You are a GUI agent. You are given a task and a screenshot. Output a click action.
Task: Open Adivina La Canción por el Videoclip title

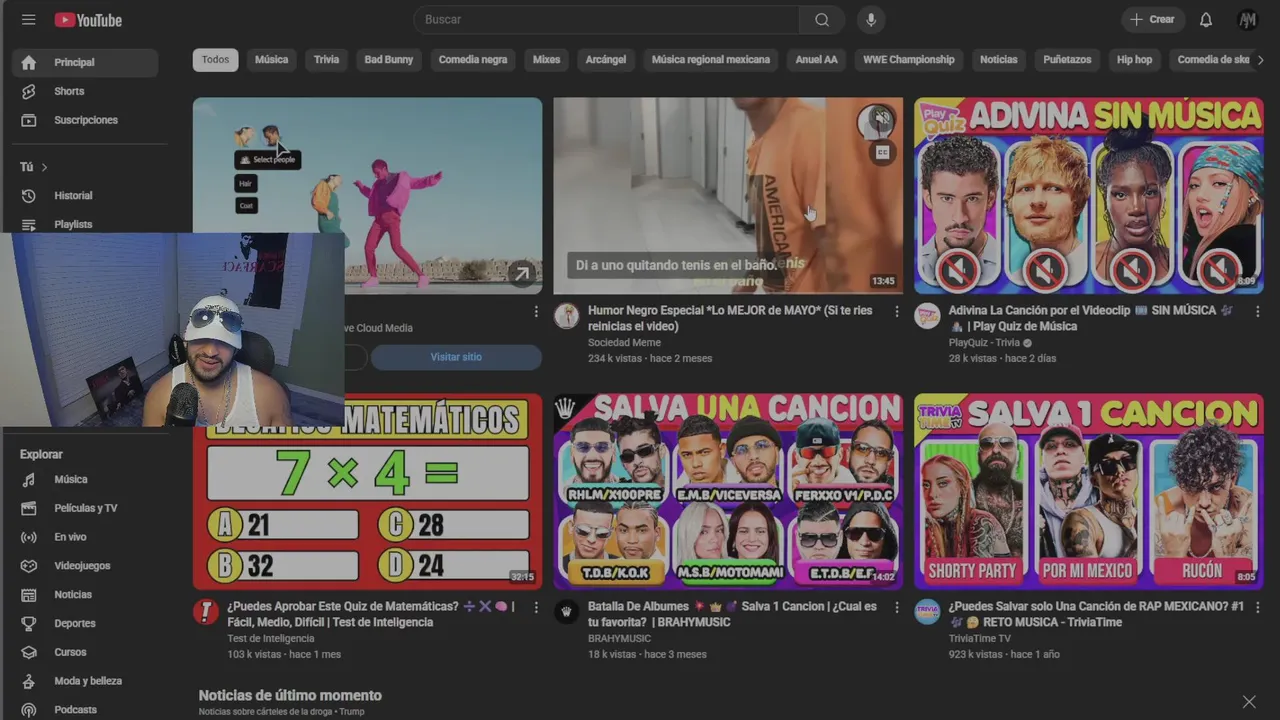pyautogui.click(x=1091, y=318)
